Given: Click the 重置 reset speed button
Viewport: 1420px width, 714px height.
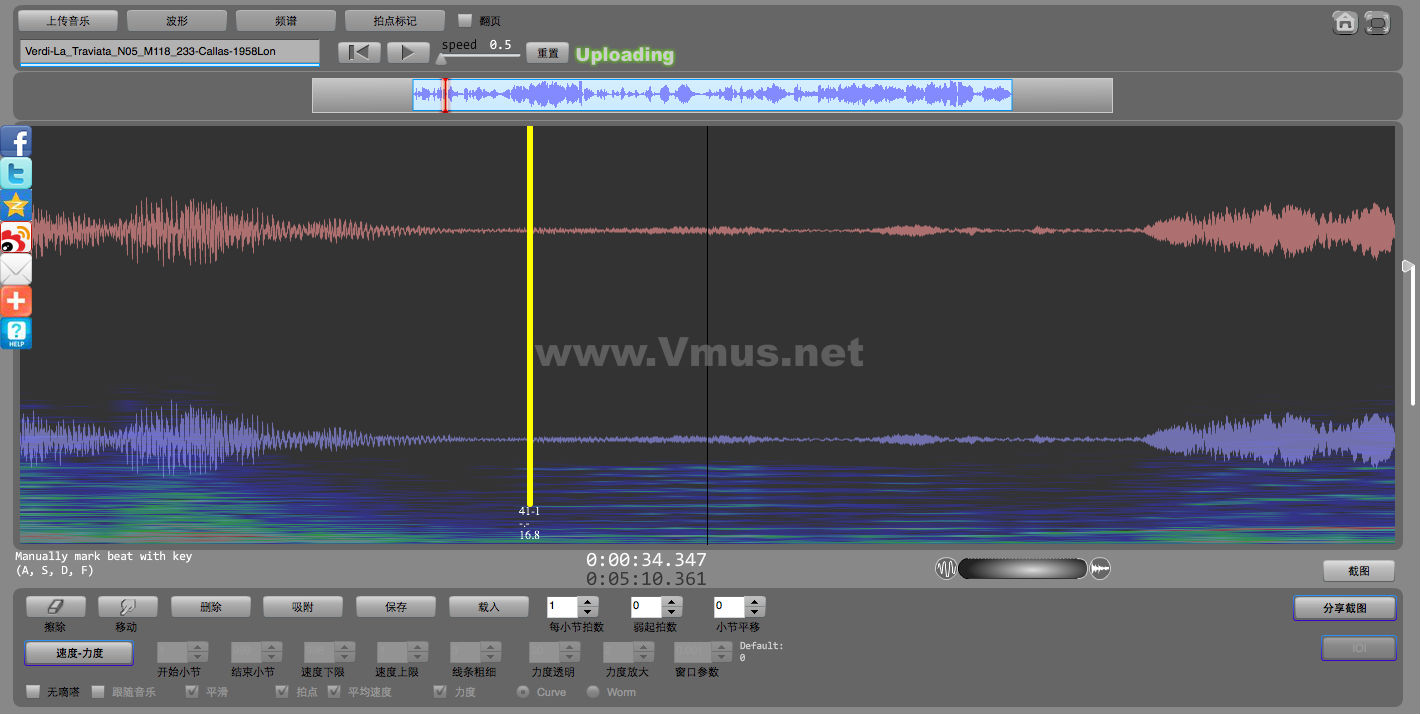Looking at the screenshot, I should pos(548,53).
